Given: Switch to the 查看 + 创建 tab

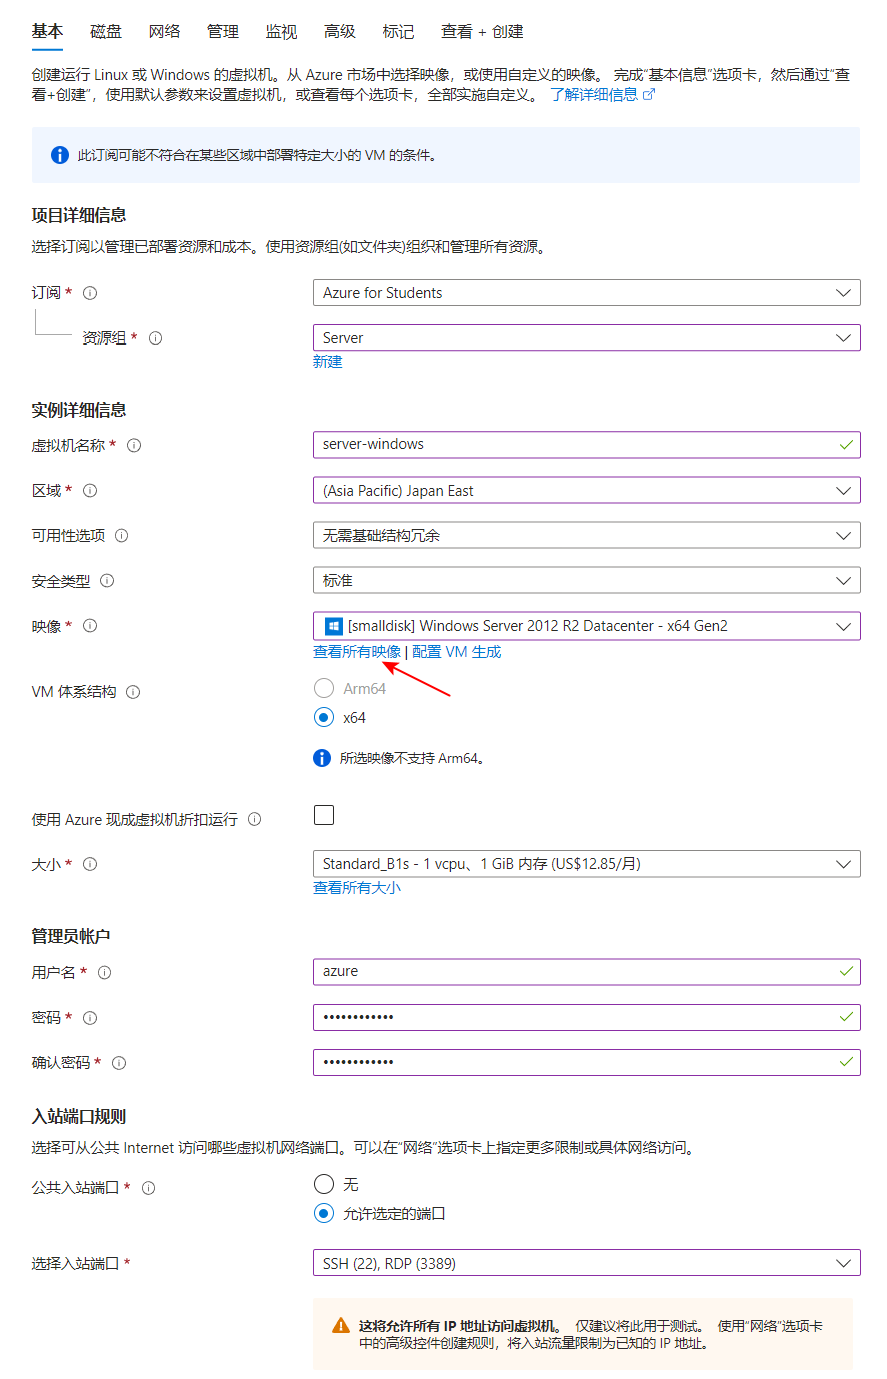Looking at the screenshot, I should pos(482,31).
